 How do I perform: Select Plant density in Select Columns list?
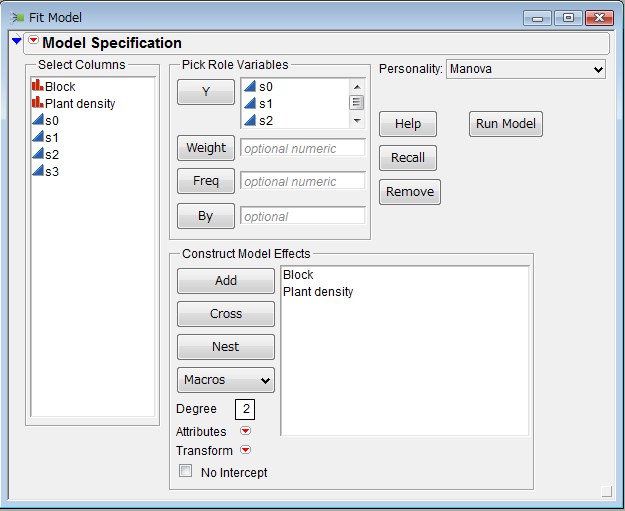[x=80, y=104]
